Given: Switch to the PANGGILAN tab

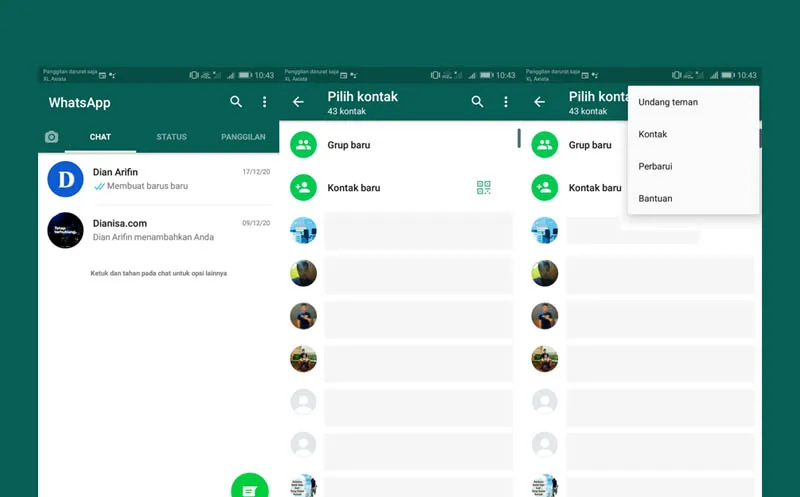Looking at the screenshot, I should [243, 137].
